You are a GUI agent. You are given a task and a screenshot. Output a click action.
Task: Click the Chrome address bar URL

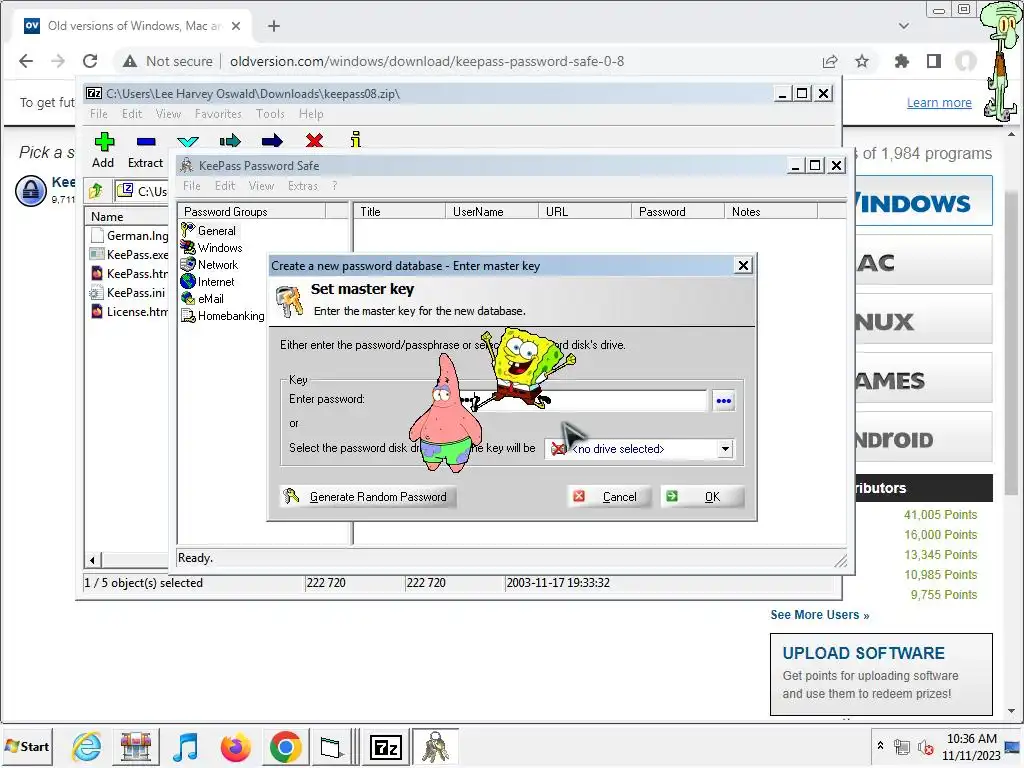426,61
